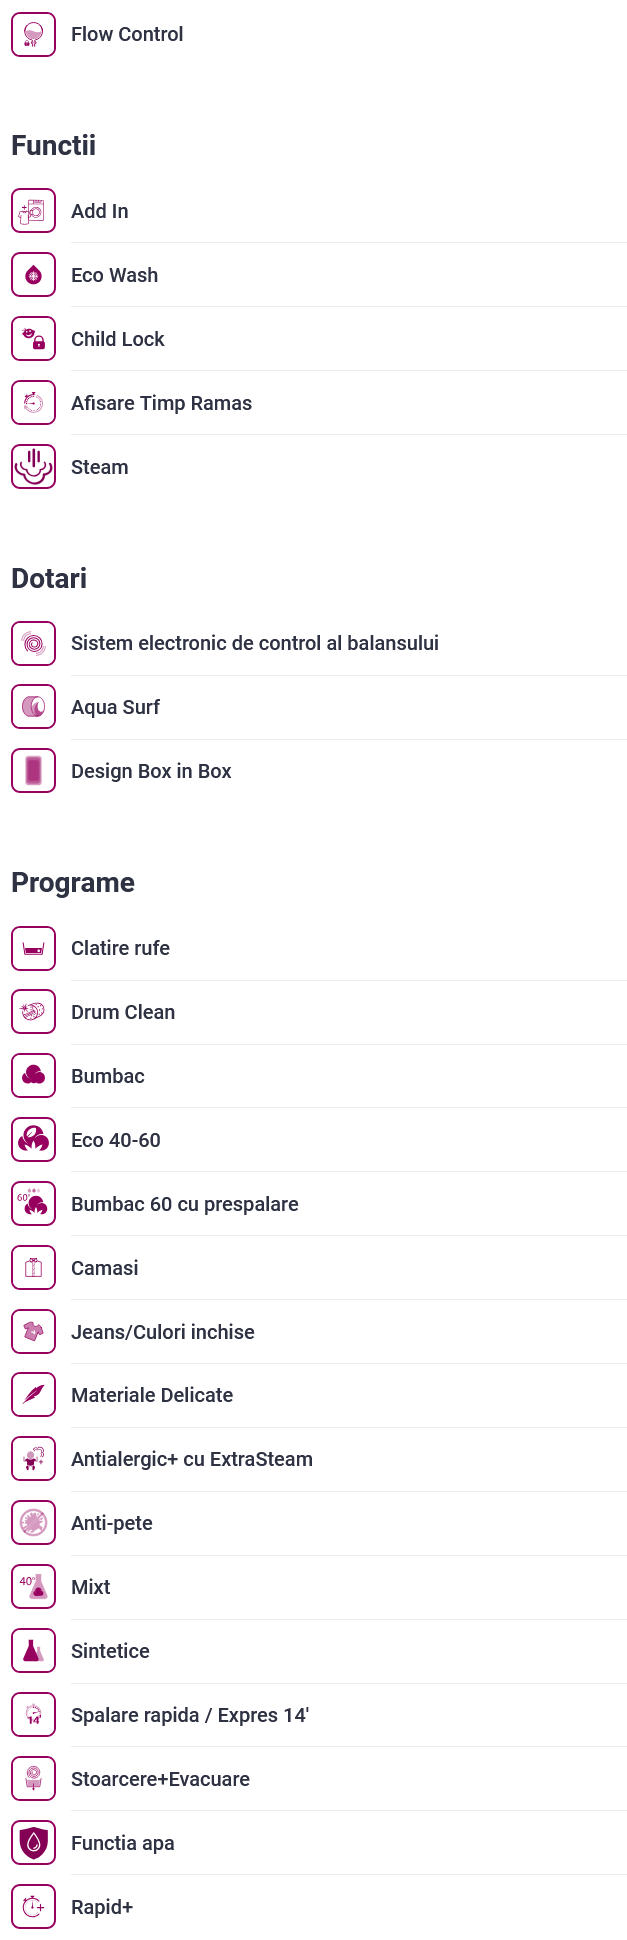Click the Programe section heading

(x=73, y=883)
